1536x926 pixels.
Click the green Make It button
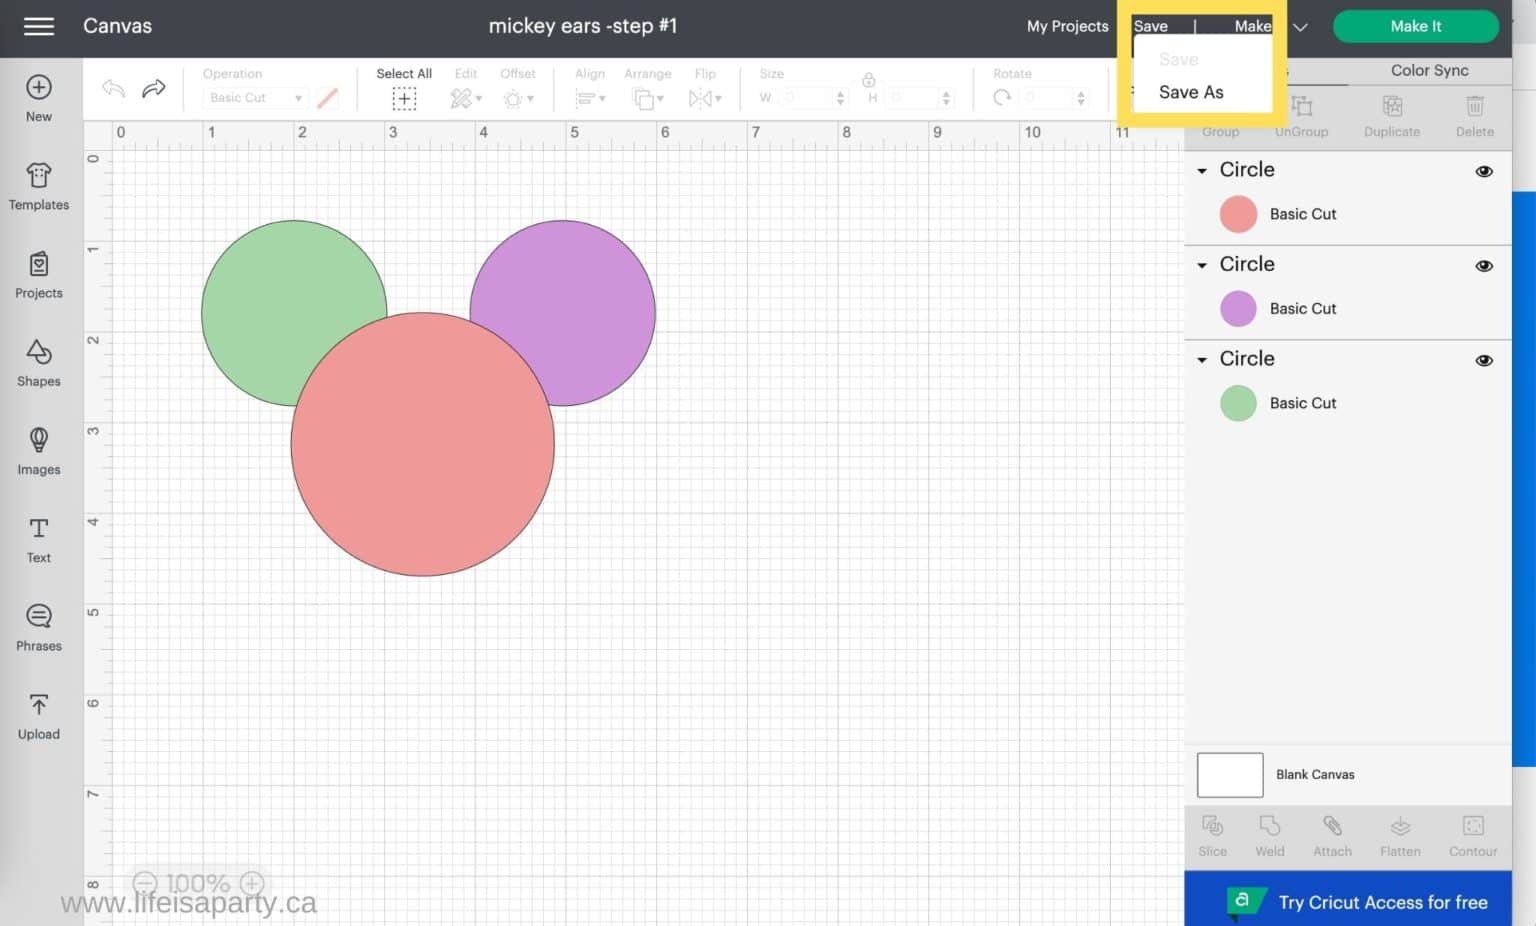[1415, 26]
